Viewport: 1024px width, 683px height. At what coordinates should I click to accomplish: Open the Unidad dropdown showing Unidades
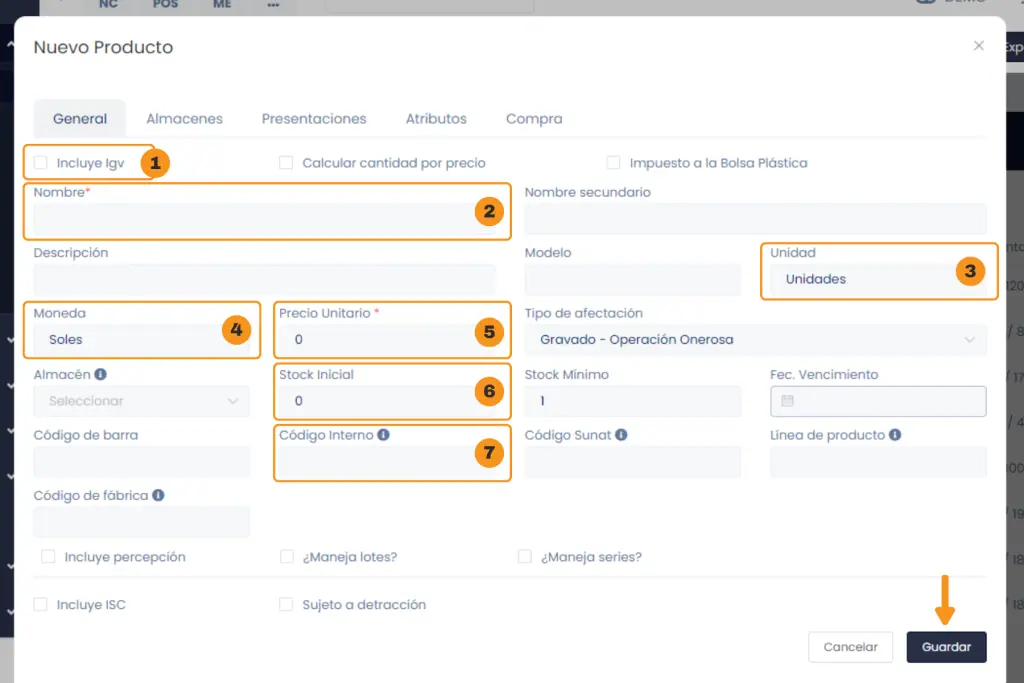pos(878,279)
